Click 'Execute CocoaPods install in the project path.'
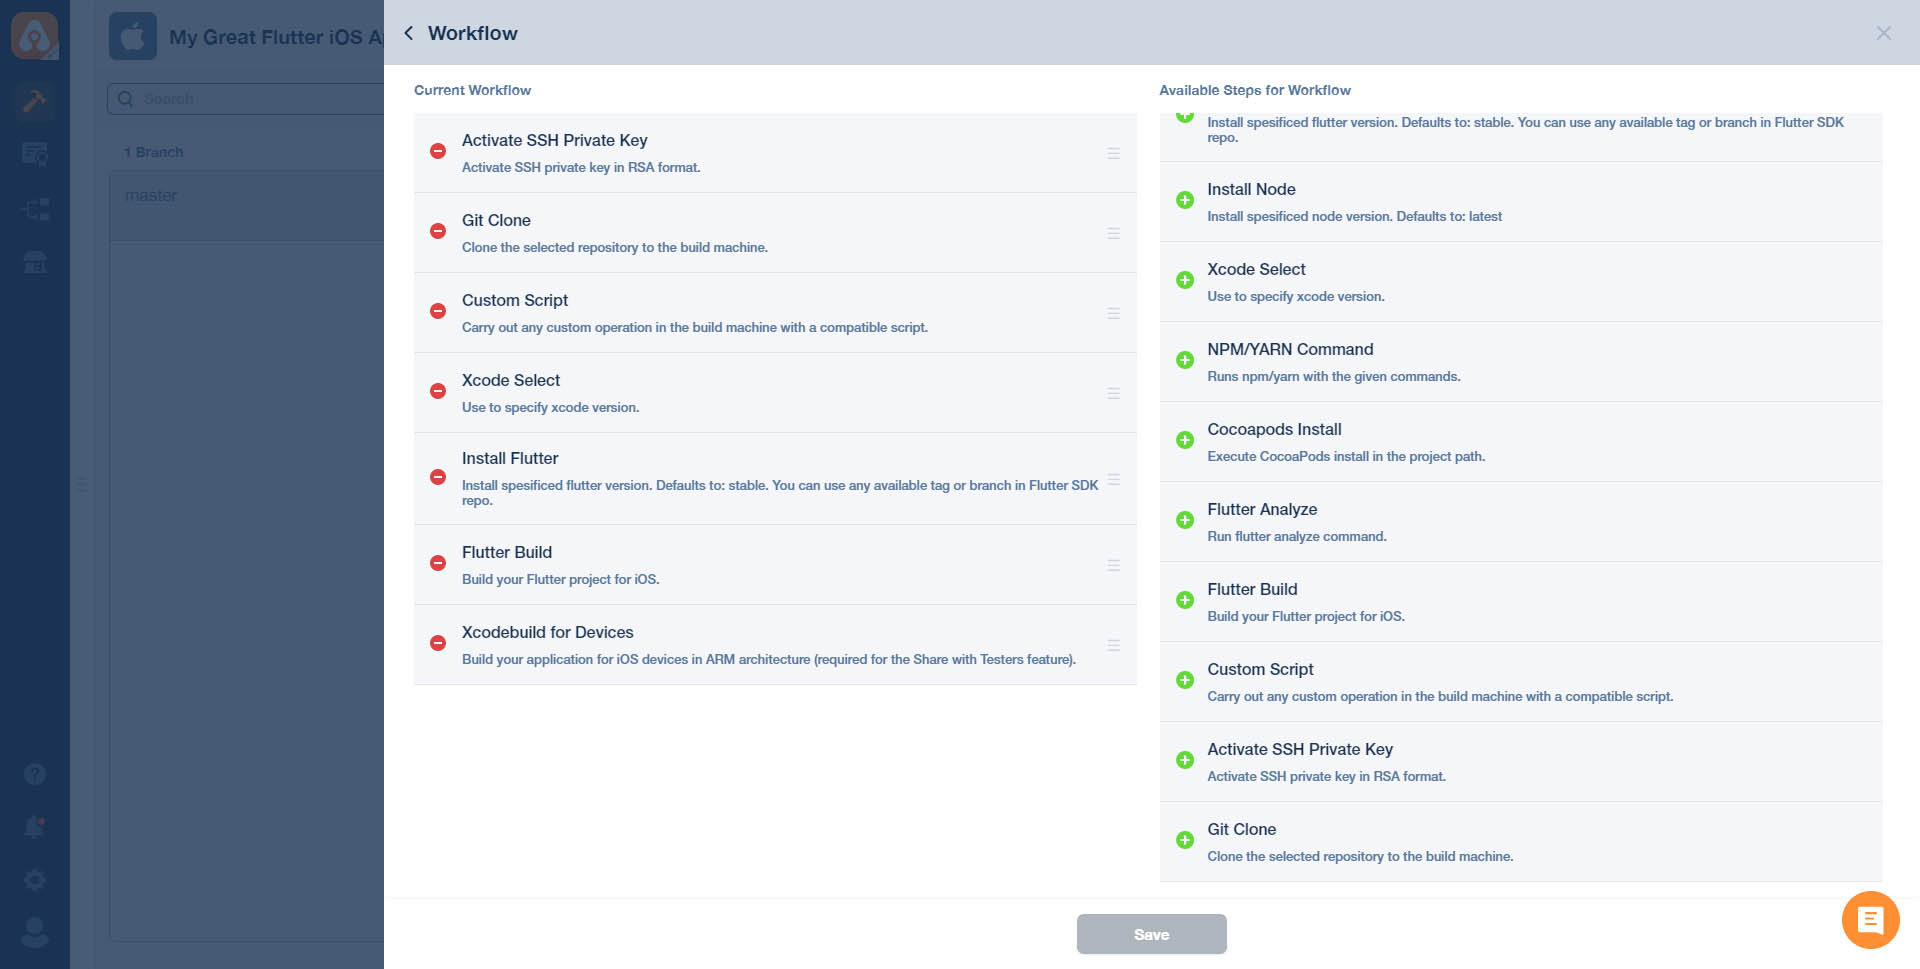The height and width of the screenshot is (969, 1920). coord(1346,456)
